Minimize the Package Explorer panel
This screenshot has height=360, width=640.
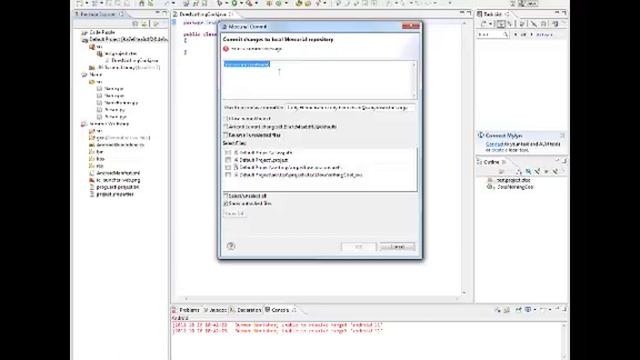click(158, 13)
